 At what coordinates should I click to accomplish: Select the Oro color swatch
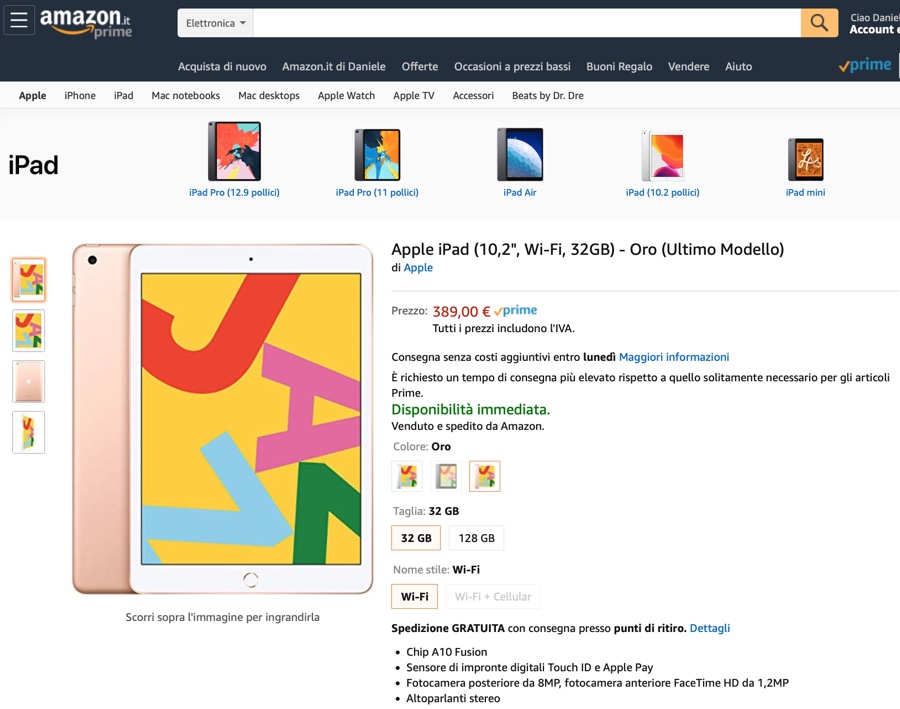[x=485, y=476]
